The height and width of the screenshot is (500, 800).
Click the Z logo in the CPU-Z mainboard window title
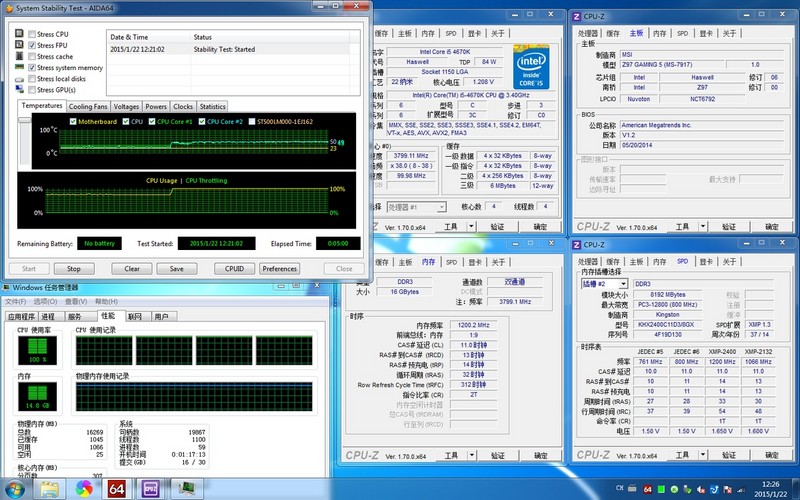(x=577, y=16)
